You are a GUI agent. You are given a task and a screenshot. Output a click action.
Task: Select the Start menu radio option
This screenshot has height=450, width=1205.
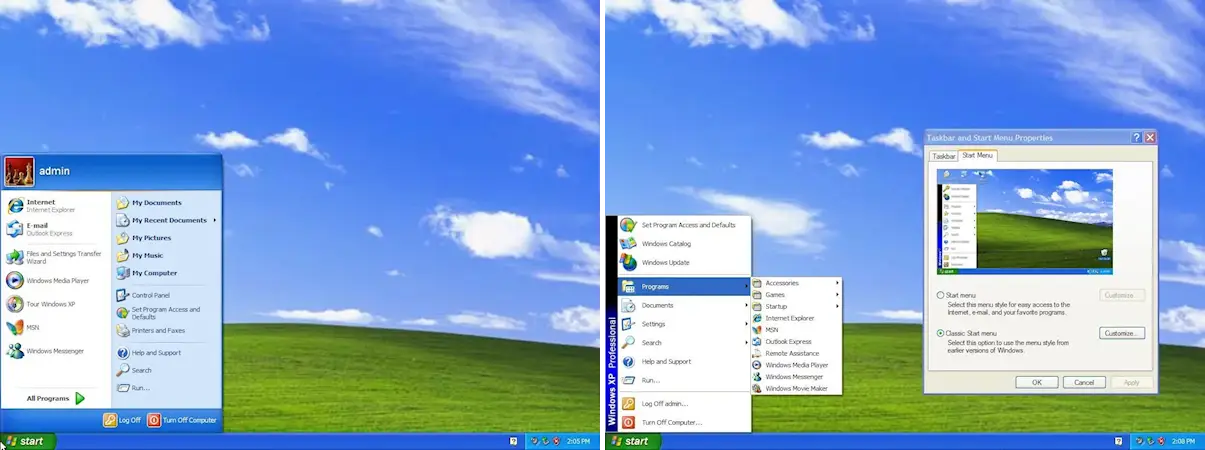[941, 295]
